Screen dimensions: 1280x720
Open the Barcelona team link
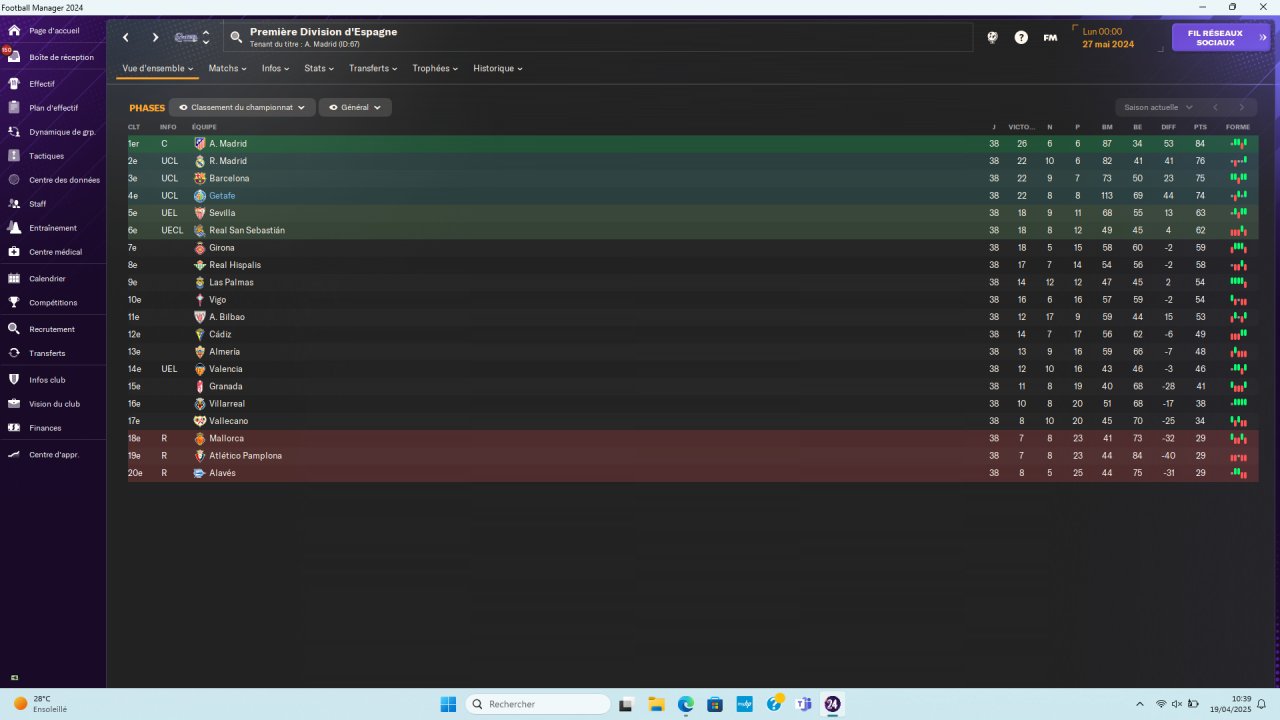[229, 179]
